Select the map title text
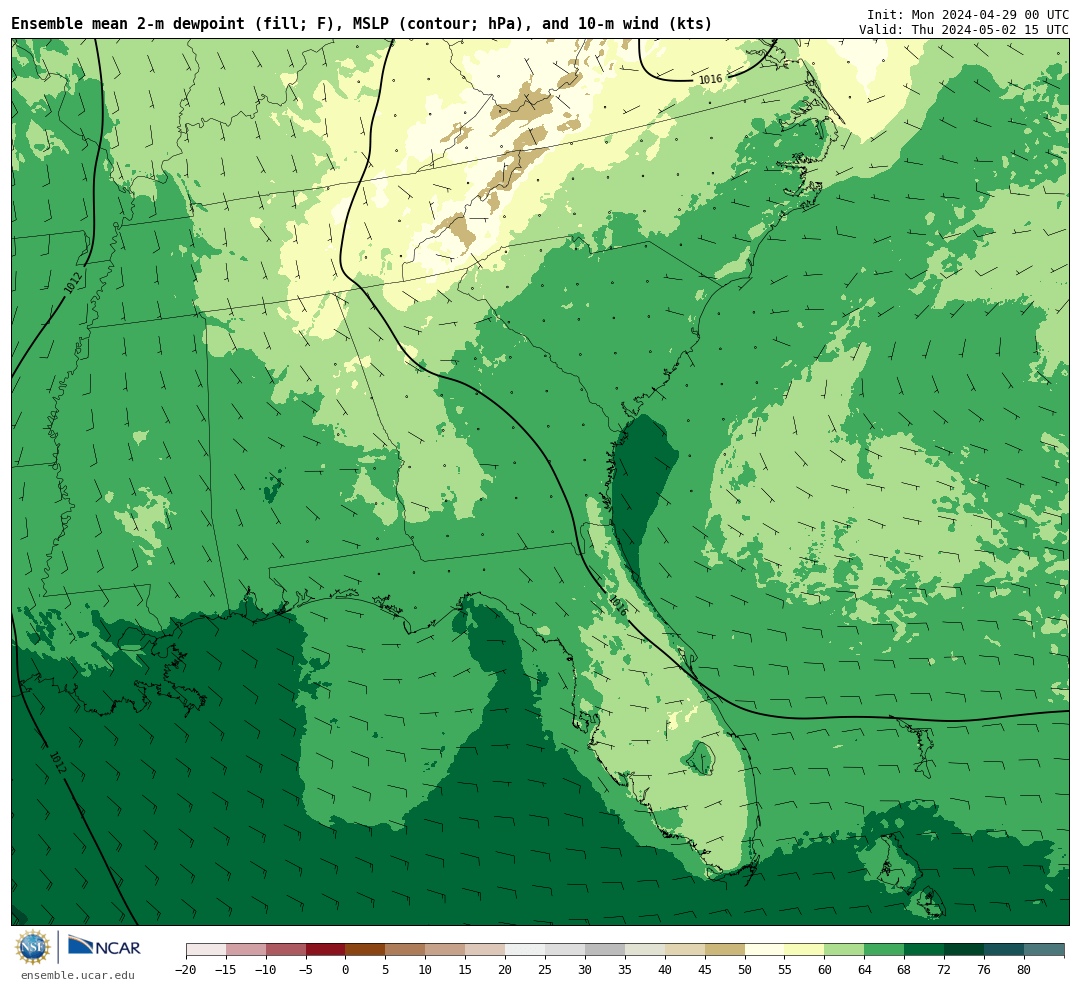The image size is (1080, 988). tap(362, 23)
